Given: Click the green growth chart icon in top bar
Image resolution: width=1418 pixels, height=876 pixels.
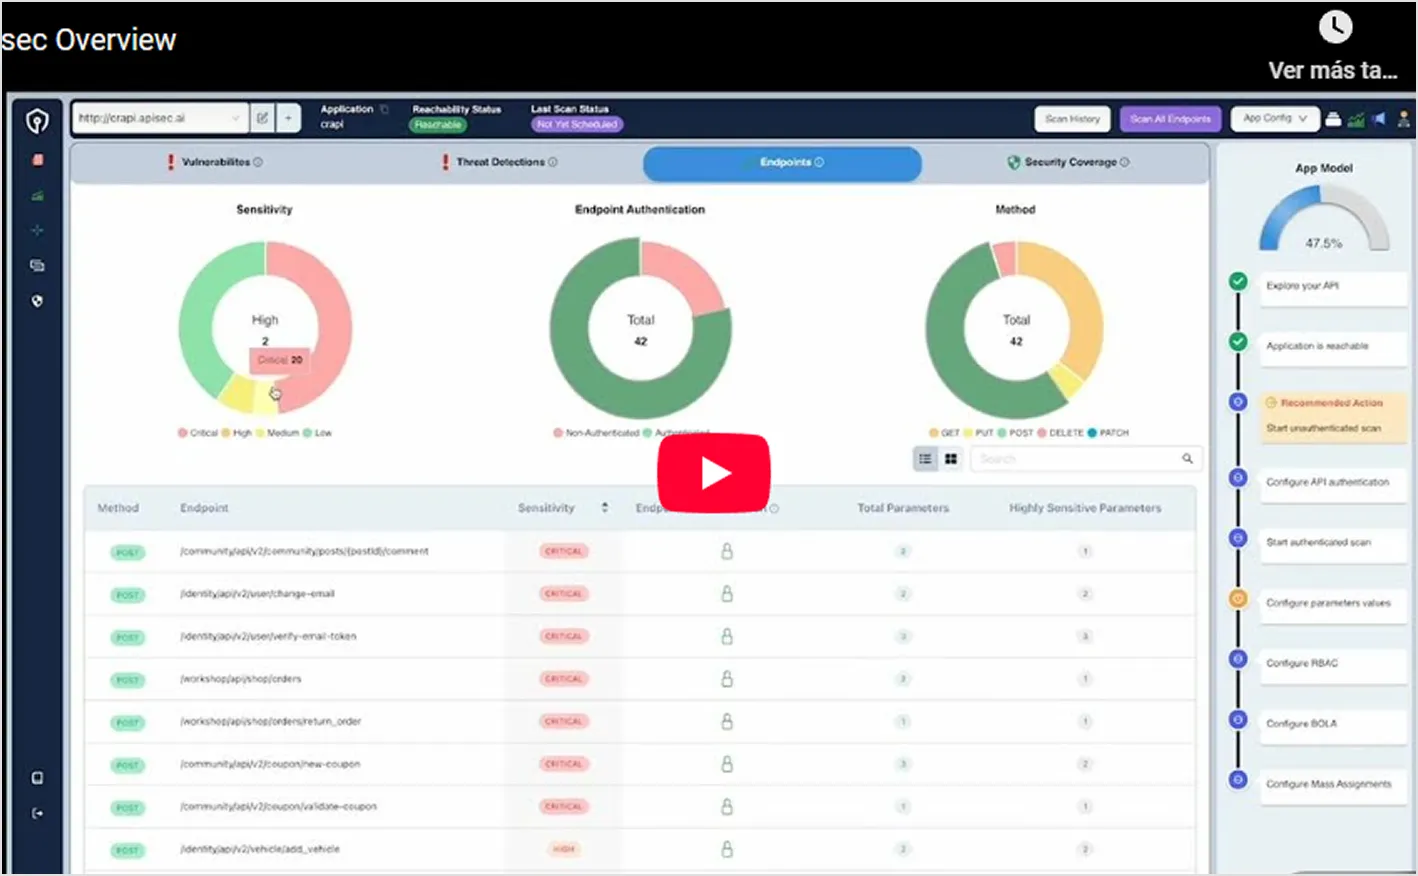Looking at the screenshot, I should tap(1356, 119).
